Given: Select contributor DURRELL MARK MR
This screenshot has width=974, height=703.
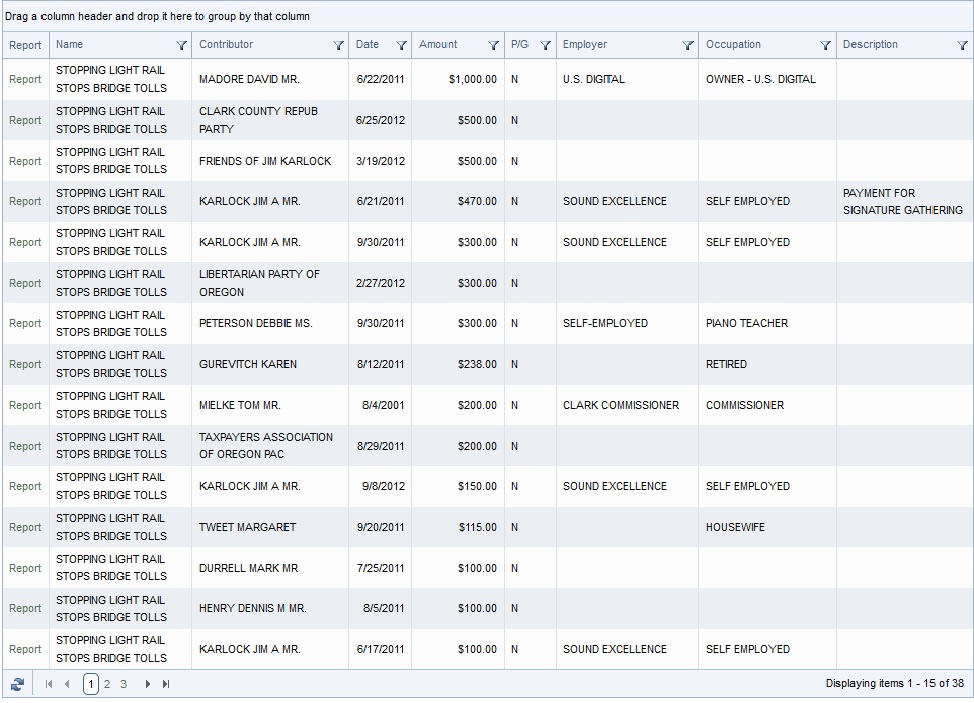Looking at the screenshot, I should [x=248, y=568].
